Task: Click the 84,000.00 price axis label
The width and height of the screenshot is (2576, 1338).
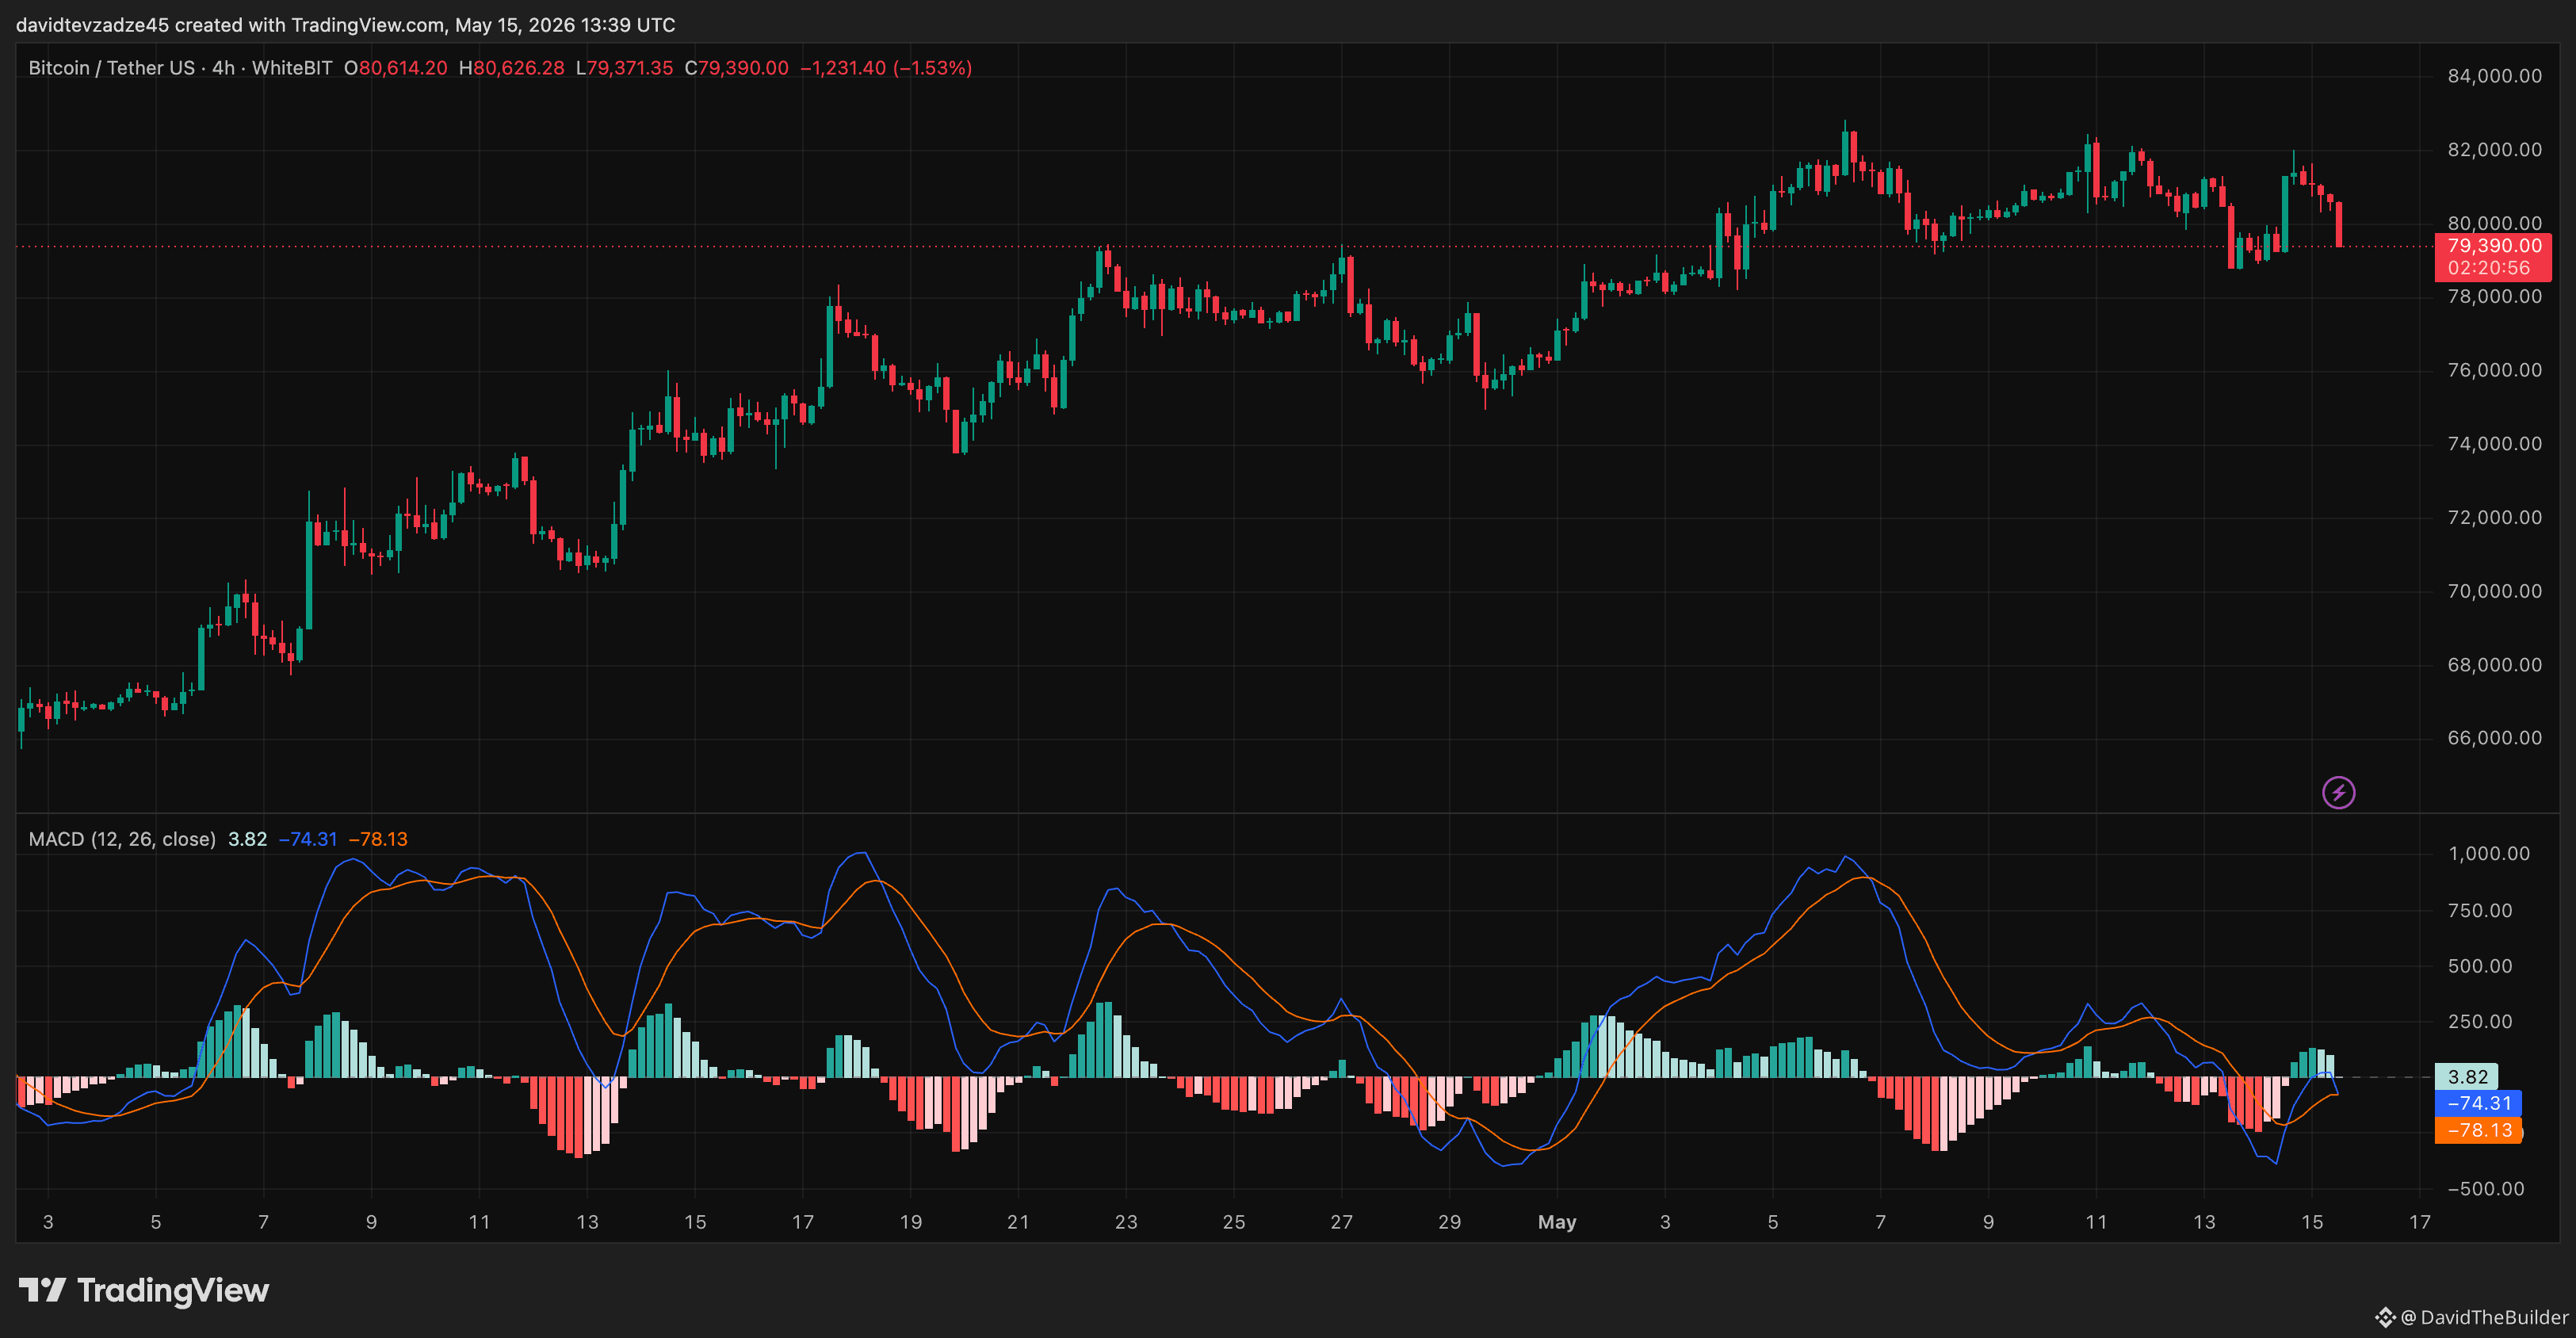Action: click(x=2494, y=76)
